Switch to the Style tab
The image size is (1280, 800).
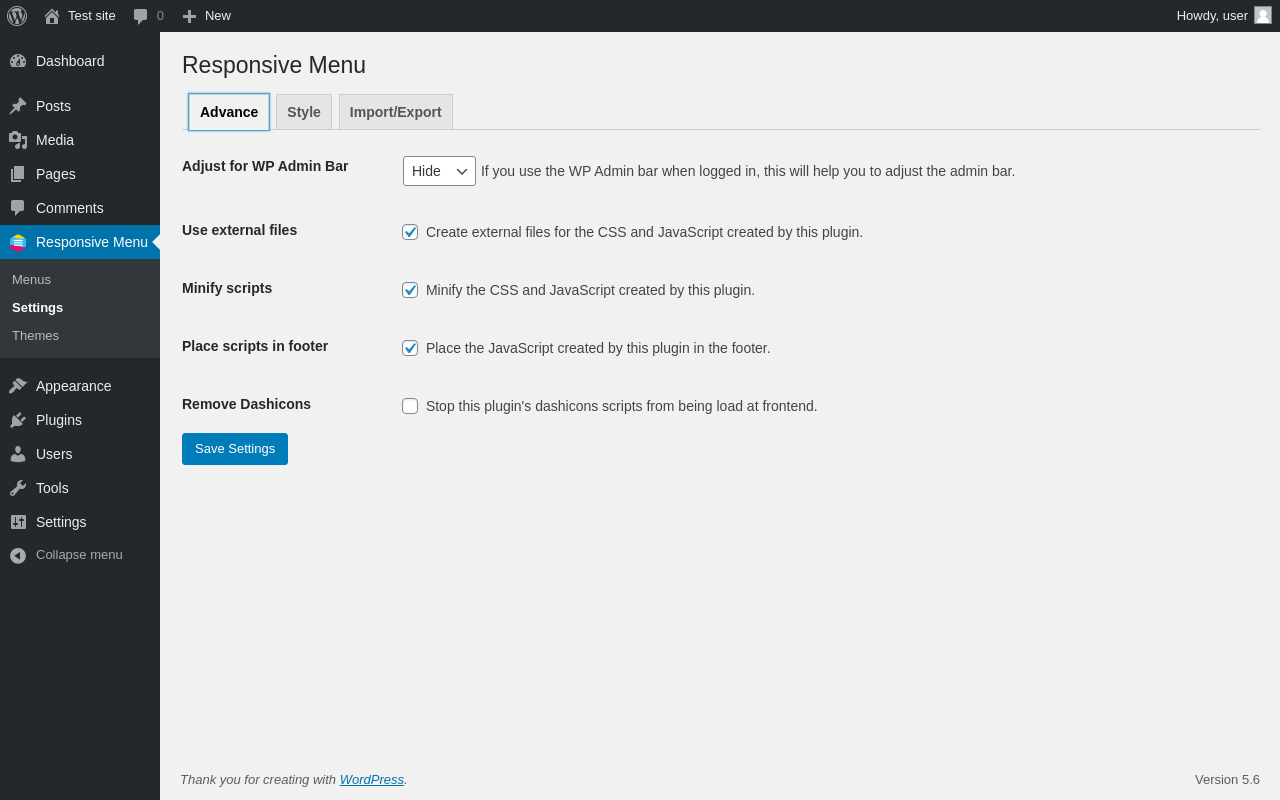click(304, 112)
